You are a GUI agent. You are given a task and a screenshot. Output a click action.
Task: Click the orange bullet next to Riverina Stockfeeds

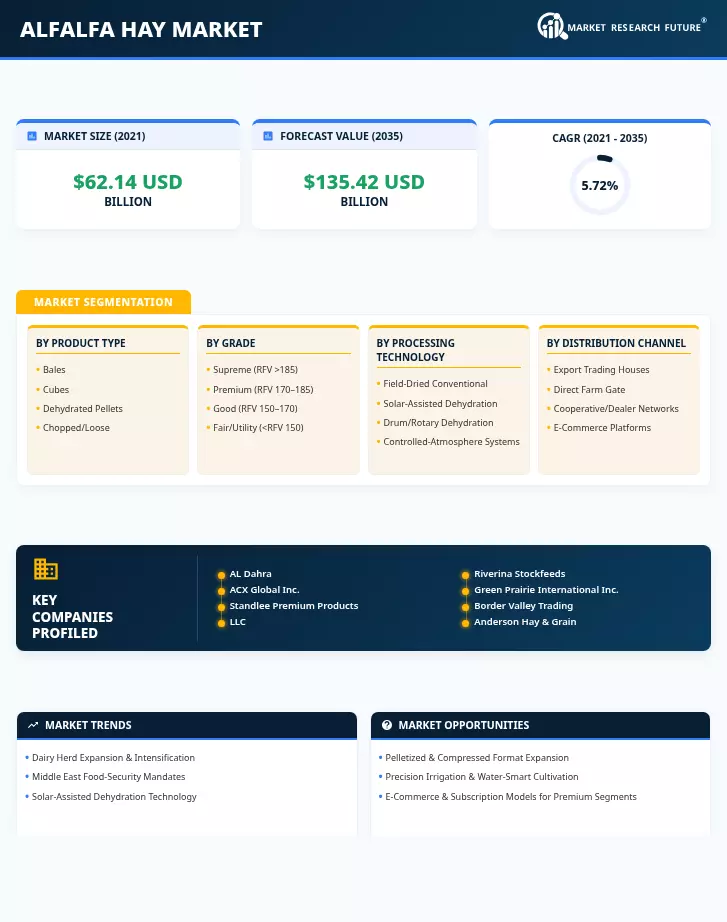[465, 575]
